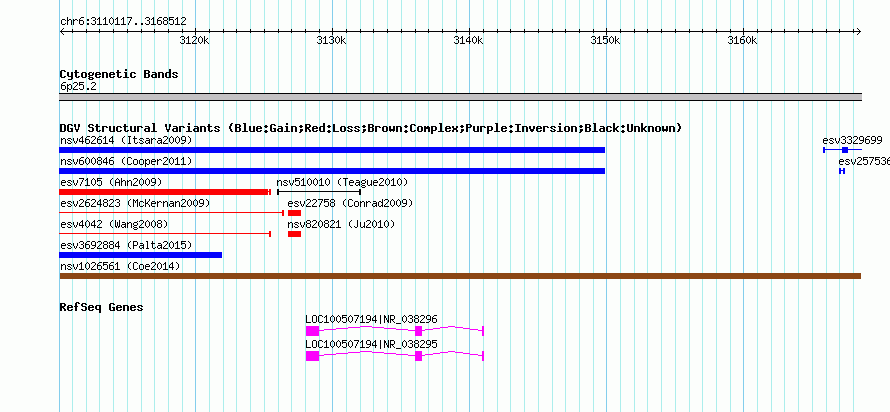Select the esv4042 (Wang2008) thin red line
The height and width of the screenshot is (412, 890).
click(165, 234)
